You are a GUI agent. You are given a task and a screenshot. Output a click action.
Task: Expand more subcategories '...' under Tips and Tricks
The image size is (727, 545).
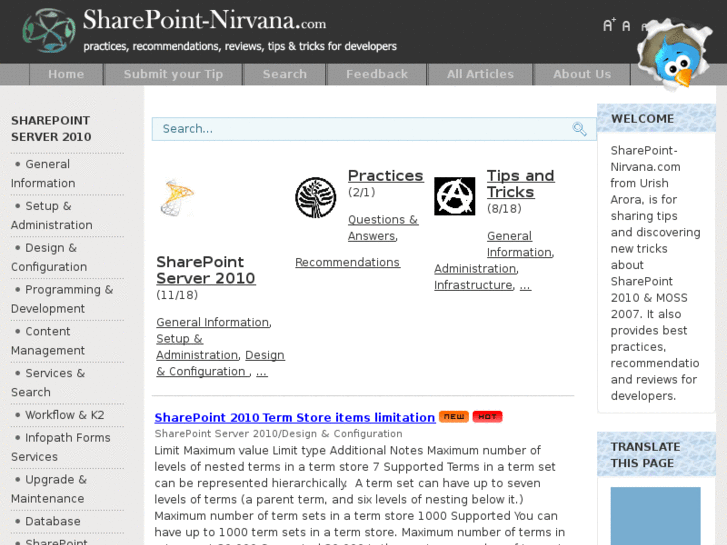click(525, 285)
